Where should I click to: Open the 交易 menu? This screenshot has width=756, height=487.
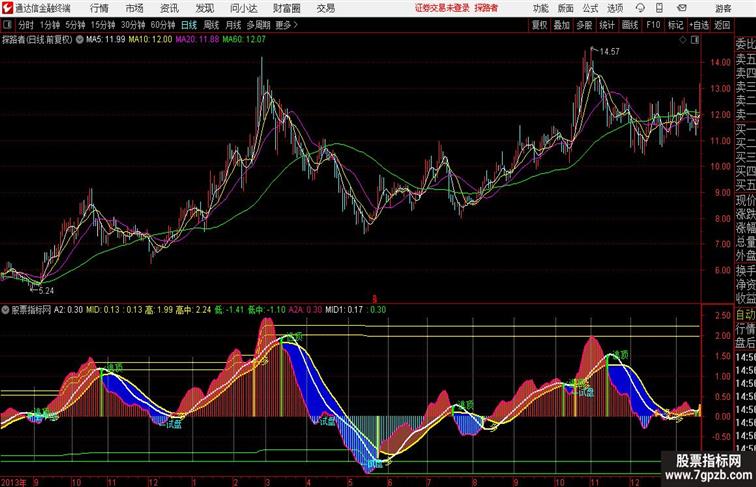[x=325, y=8]
